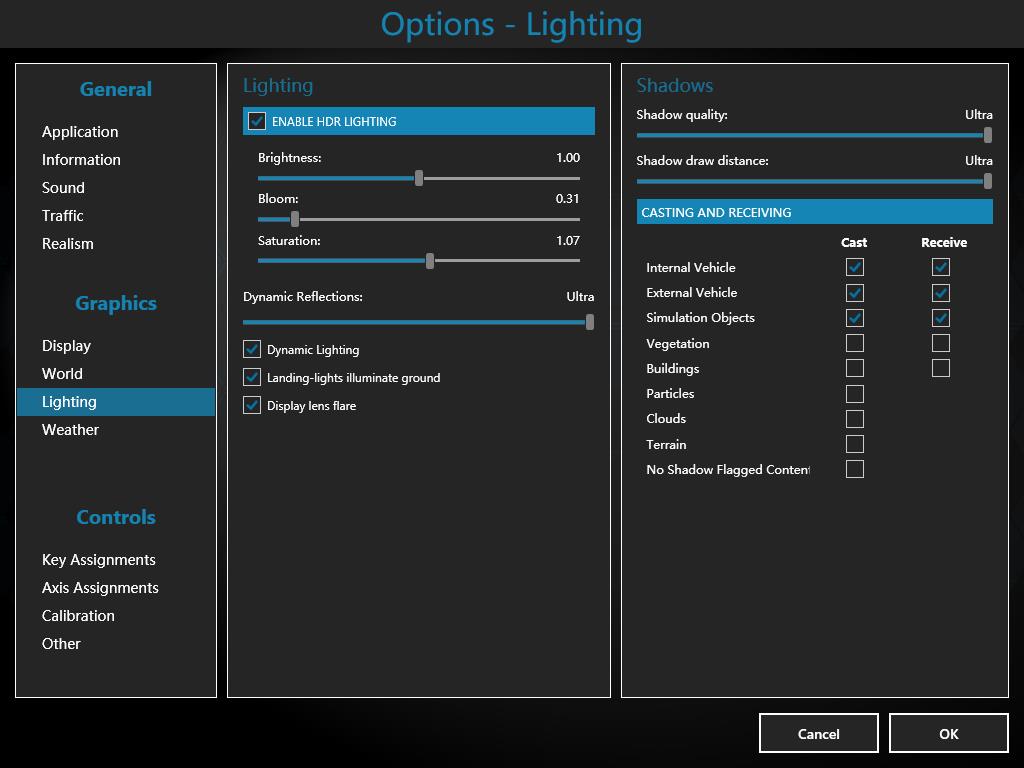1024x768 pixels.
Task: Turn off Display lens flare
Action: tap(252, 405)
